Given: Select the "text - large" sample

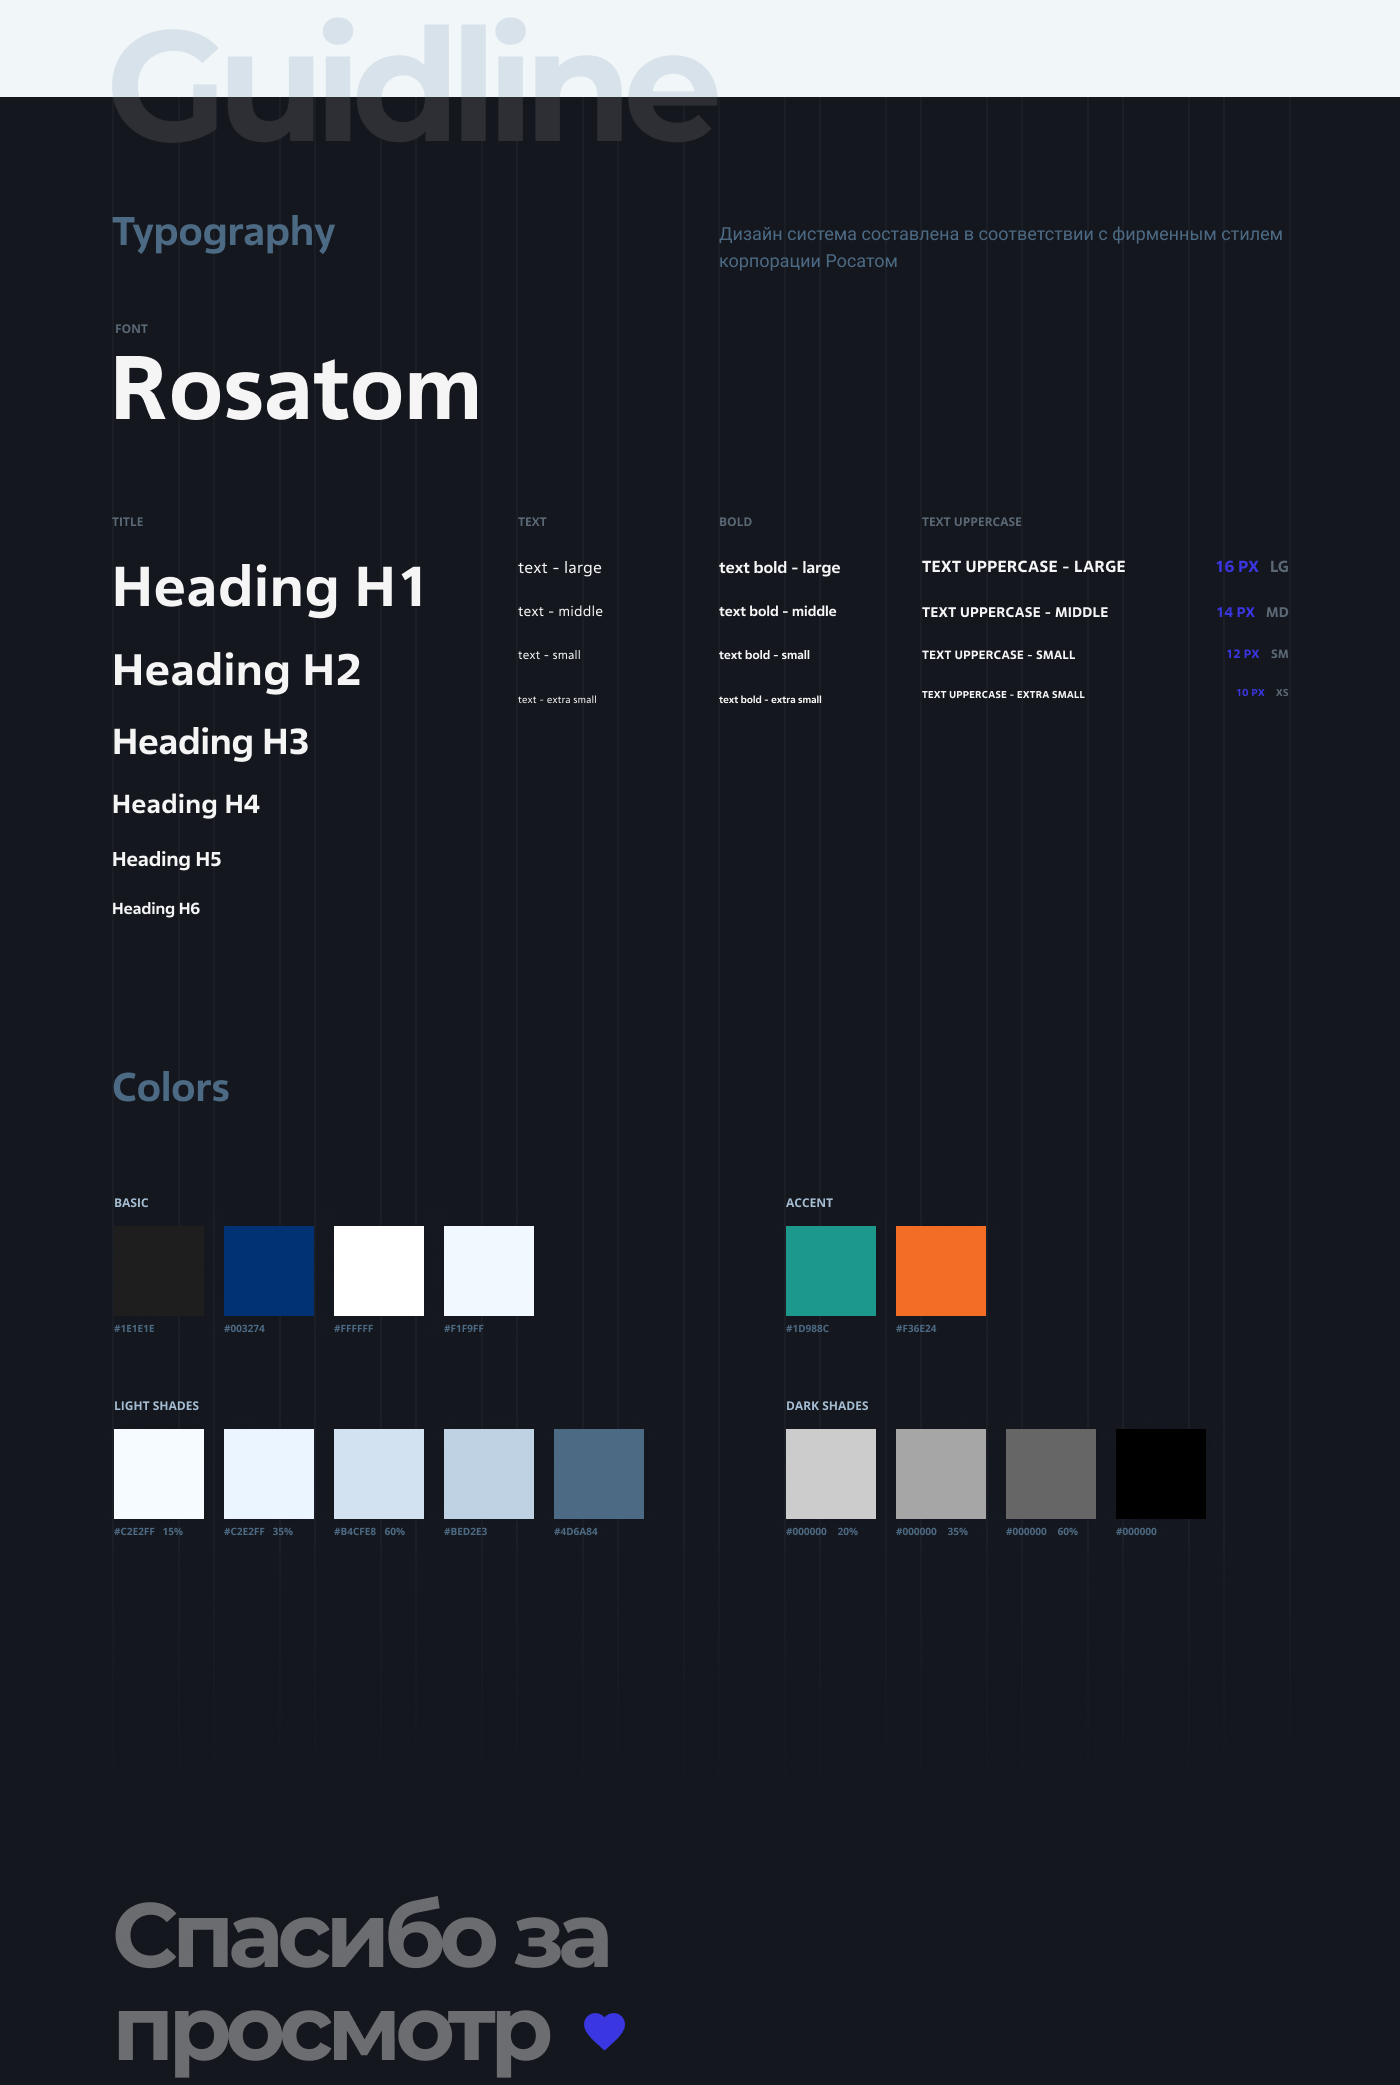Looking at the screenshot, I should click(x=560, y=568).
